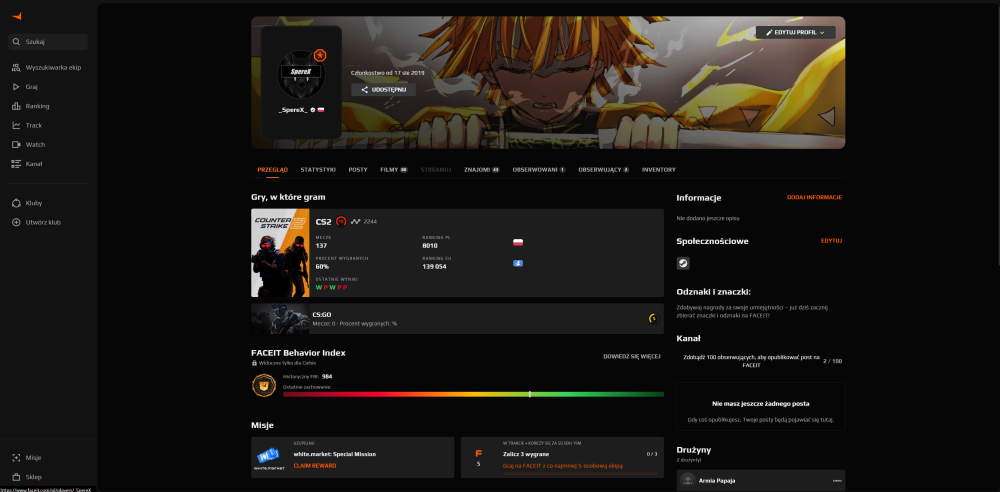Image resolution: width=1000 pixels, height=492 pixels.
Task: Click the Udostępnij share button
Action: [383, 90]
